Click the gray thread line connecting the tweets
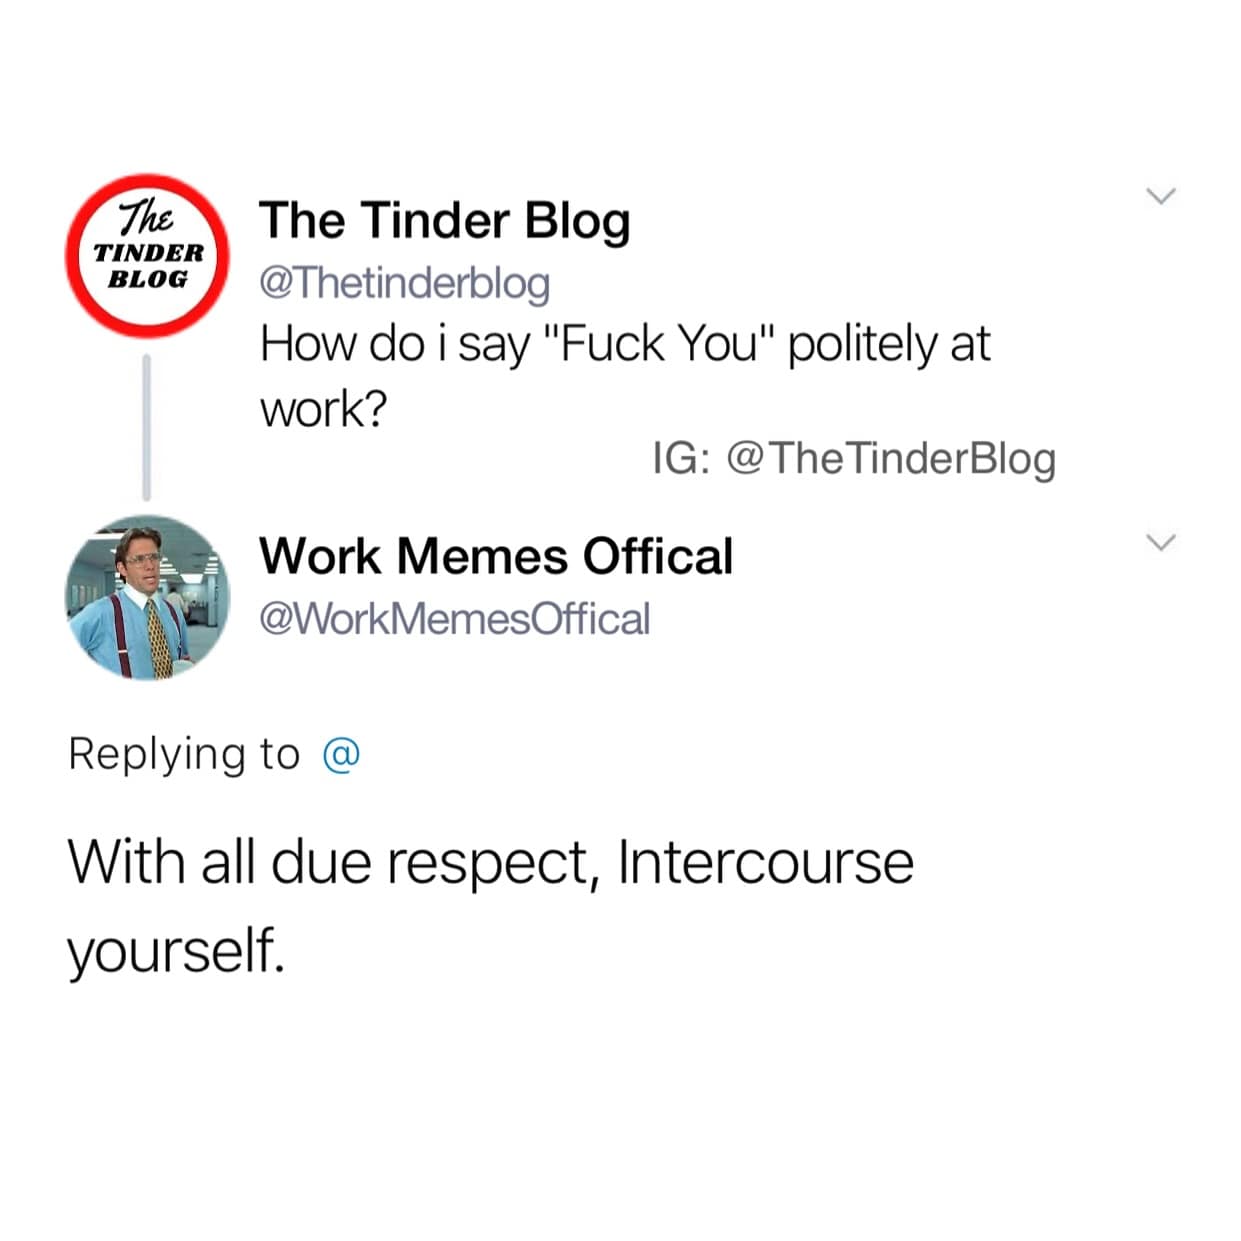Screen dimensions: 1241x1241 (147, 427)
